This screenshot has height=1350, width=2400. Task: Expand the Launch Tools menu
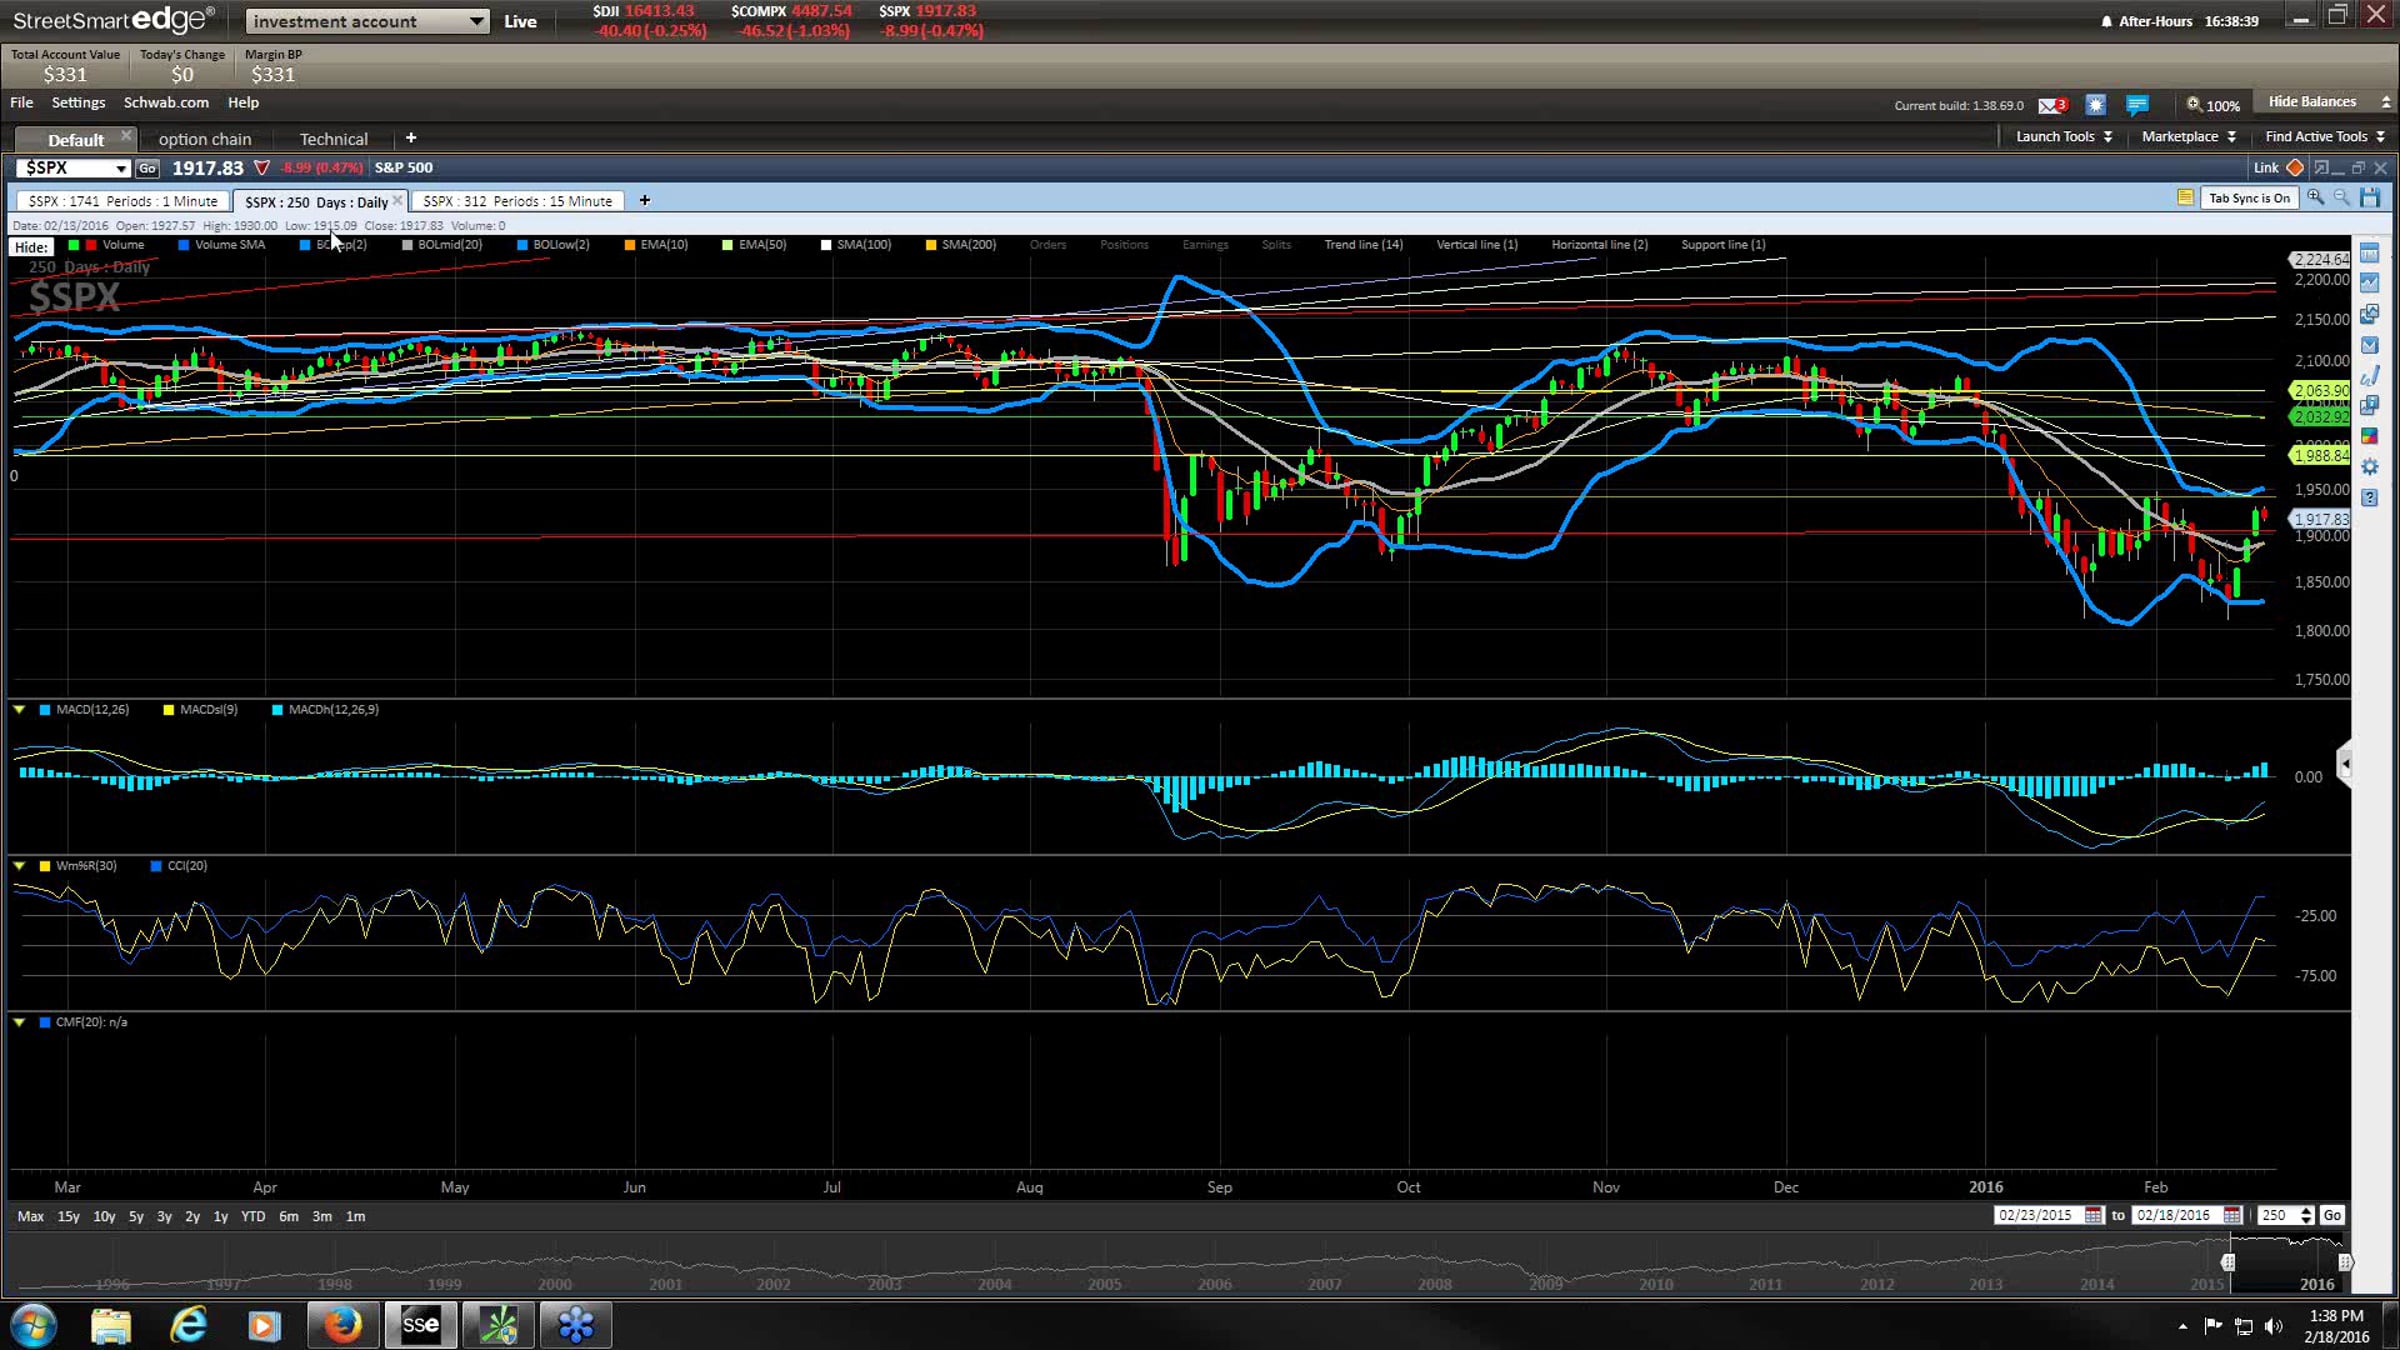2063,137
